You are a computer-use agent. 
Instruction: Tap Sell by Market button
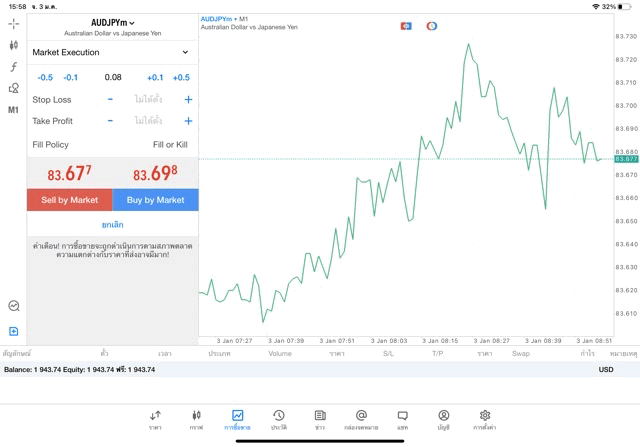pos(70,200)
